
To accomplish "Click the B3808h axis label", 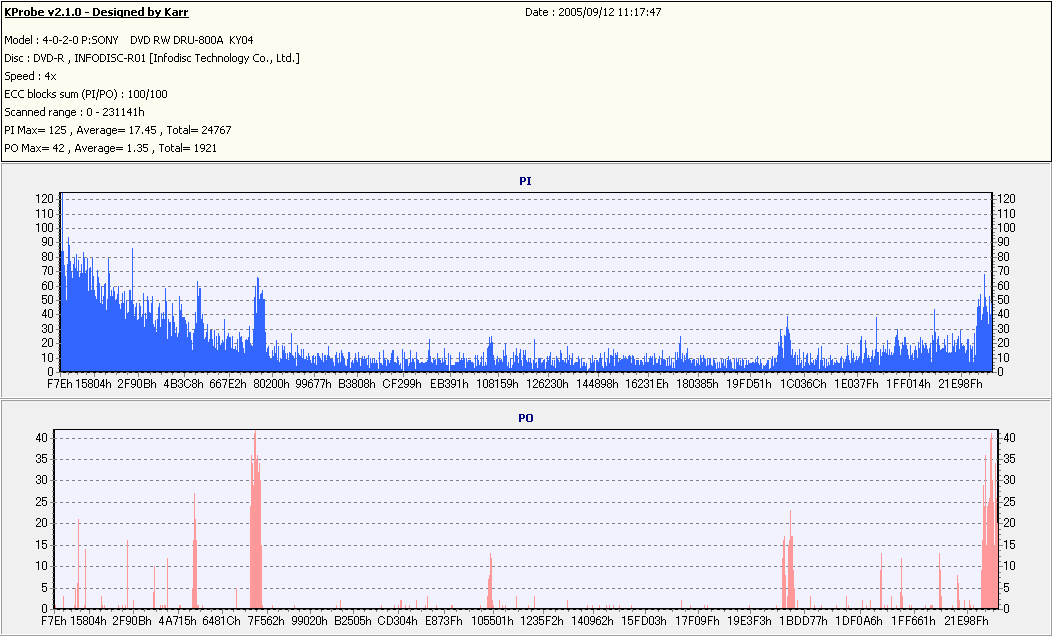I will [x=357, y=384].
